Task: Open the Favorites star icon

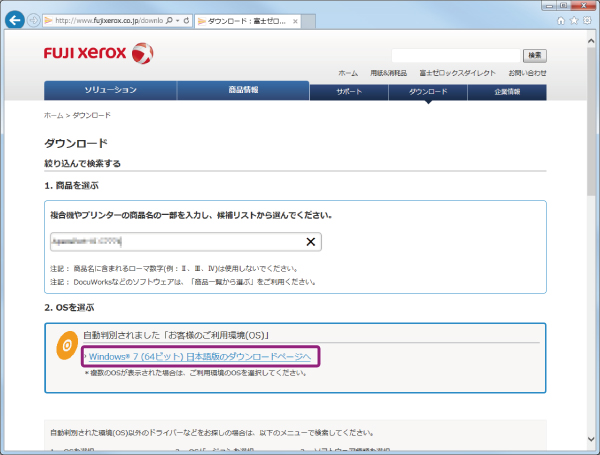Action: pyautogui.click(x=573, y=21)
